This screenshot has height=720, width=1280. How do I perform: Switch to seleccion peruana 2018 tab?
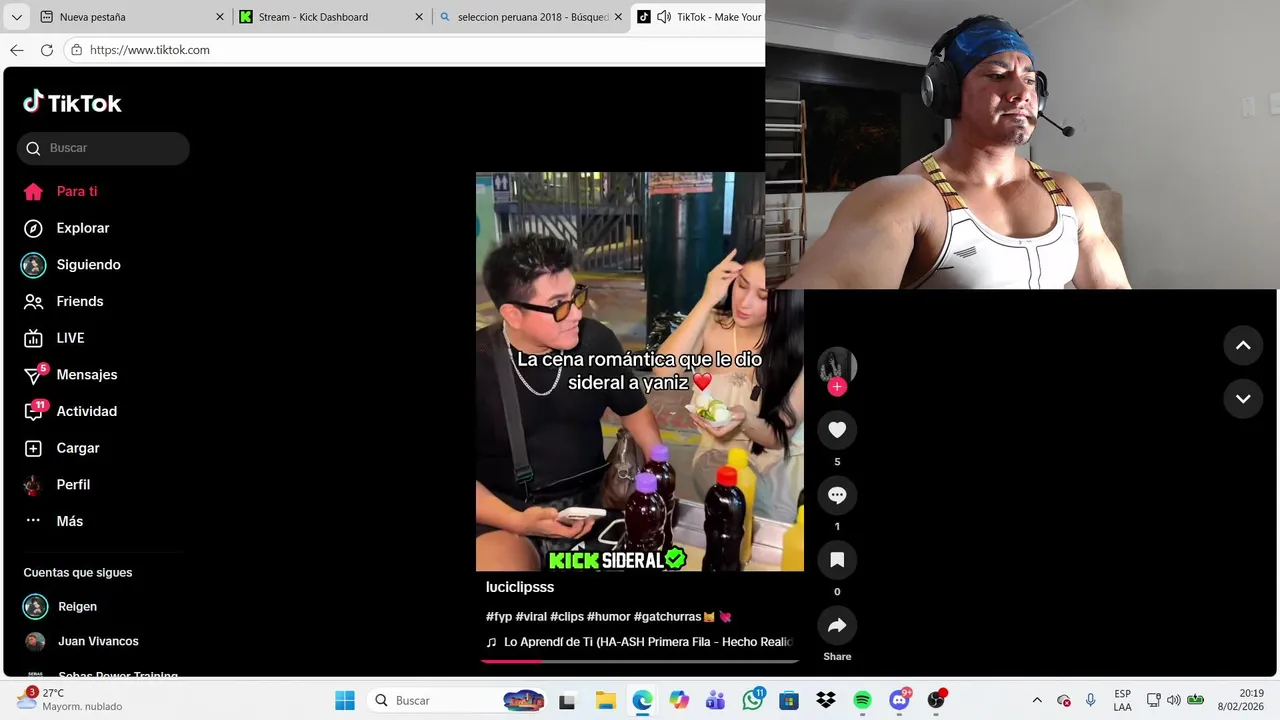point(533,17)
